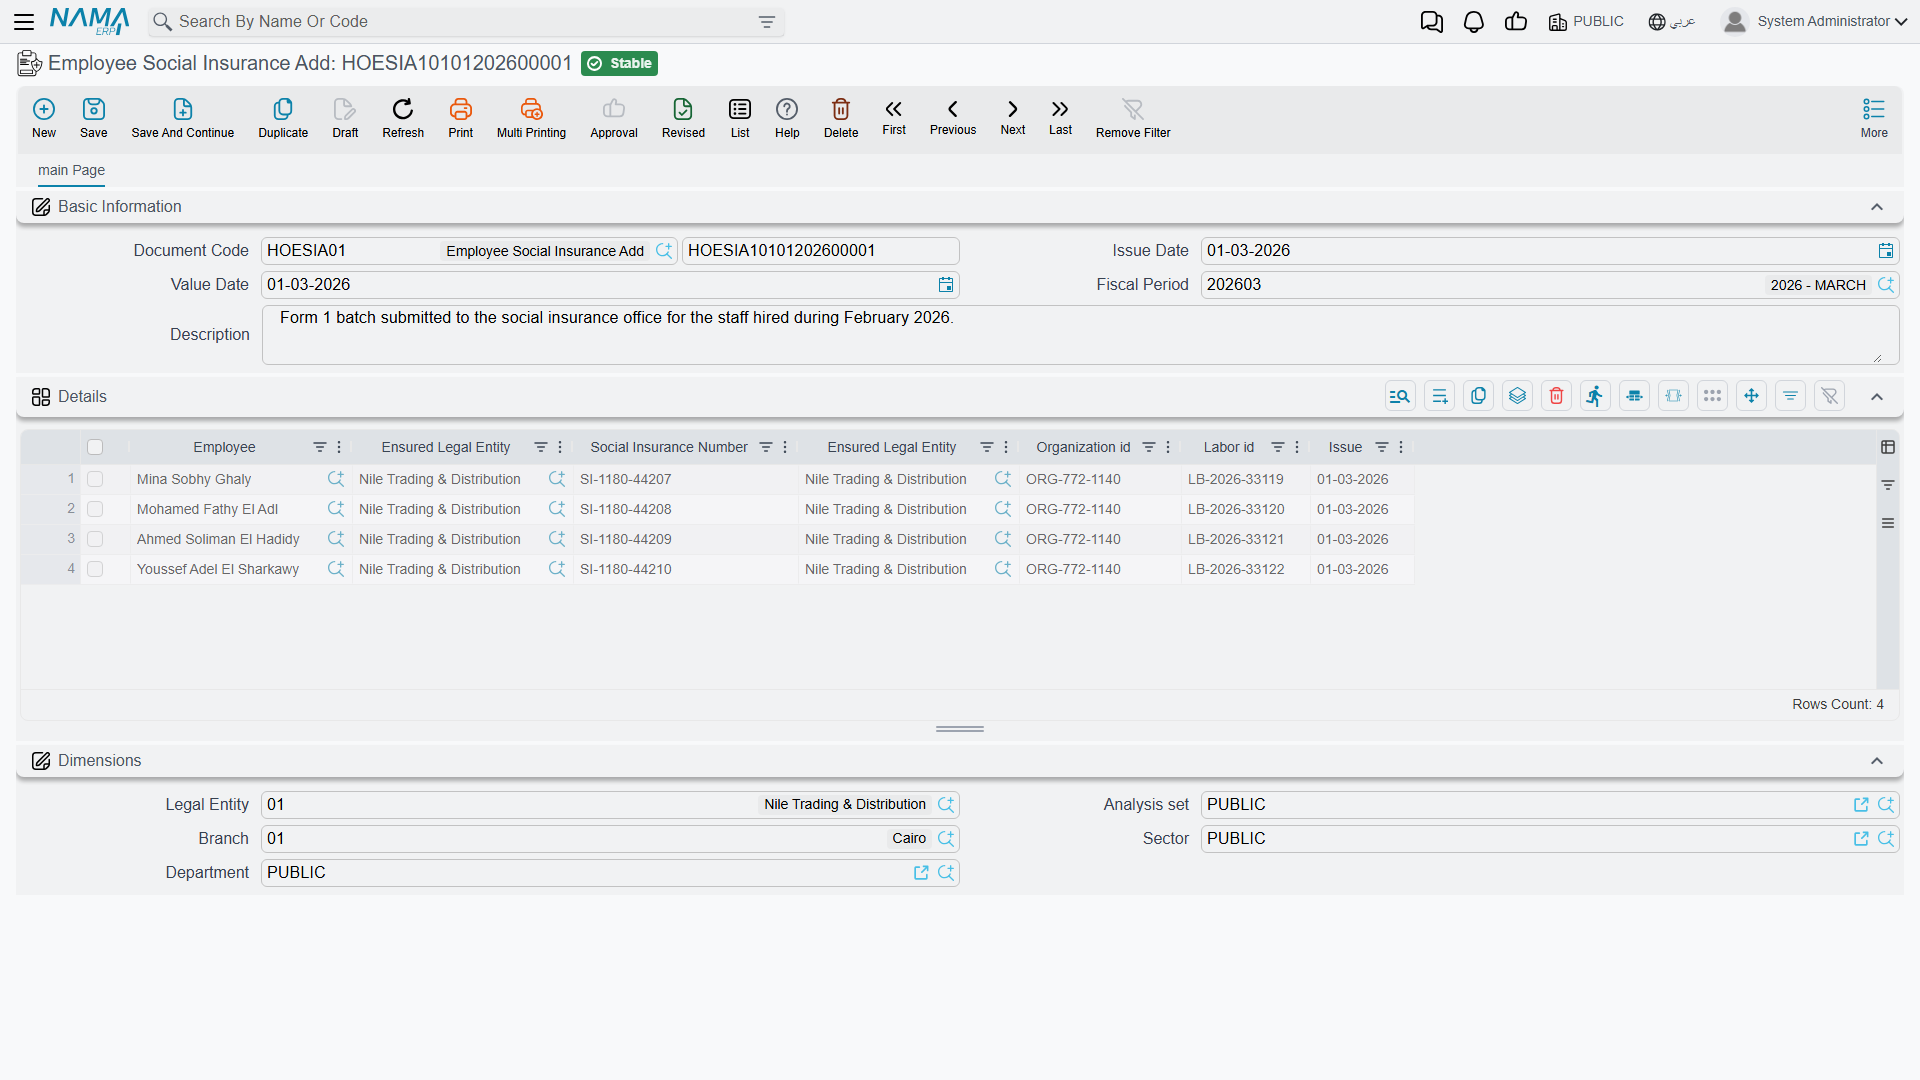This screenshot has width=1920, height=1080.
Task: Open the chat messages icon
Action: (x=1432, y=22)
